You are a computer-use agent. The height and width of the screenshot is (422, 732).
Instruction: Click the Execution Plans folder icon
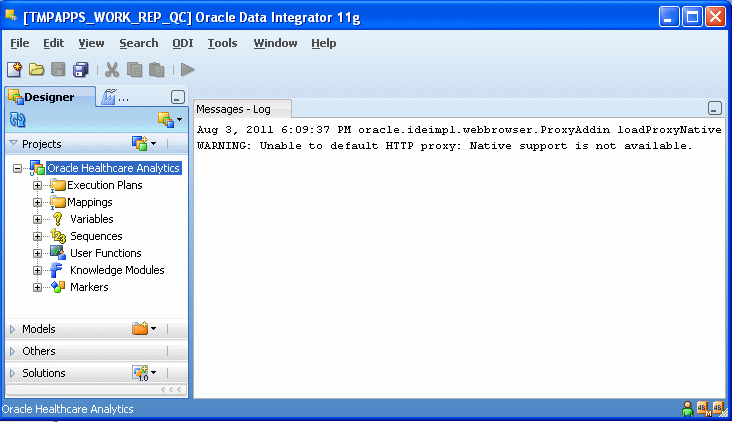(58, 185)
